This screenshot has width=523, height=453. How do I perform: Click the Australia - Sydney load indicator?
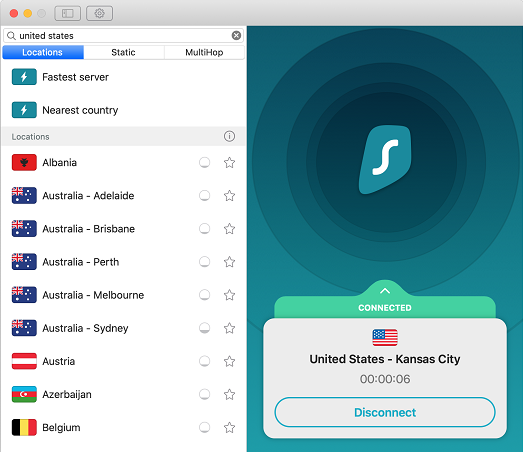[x=204, y=328]
